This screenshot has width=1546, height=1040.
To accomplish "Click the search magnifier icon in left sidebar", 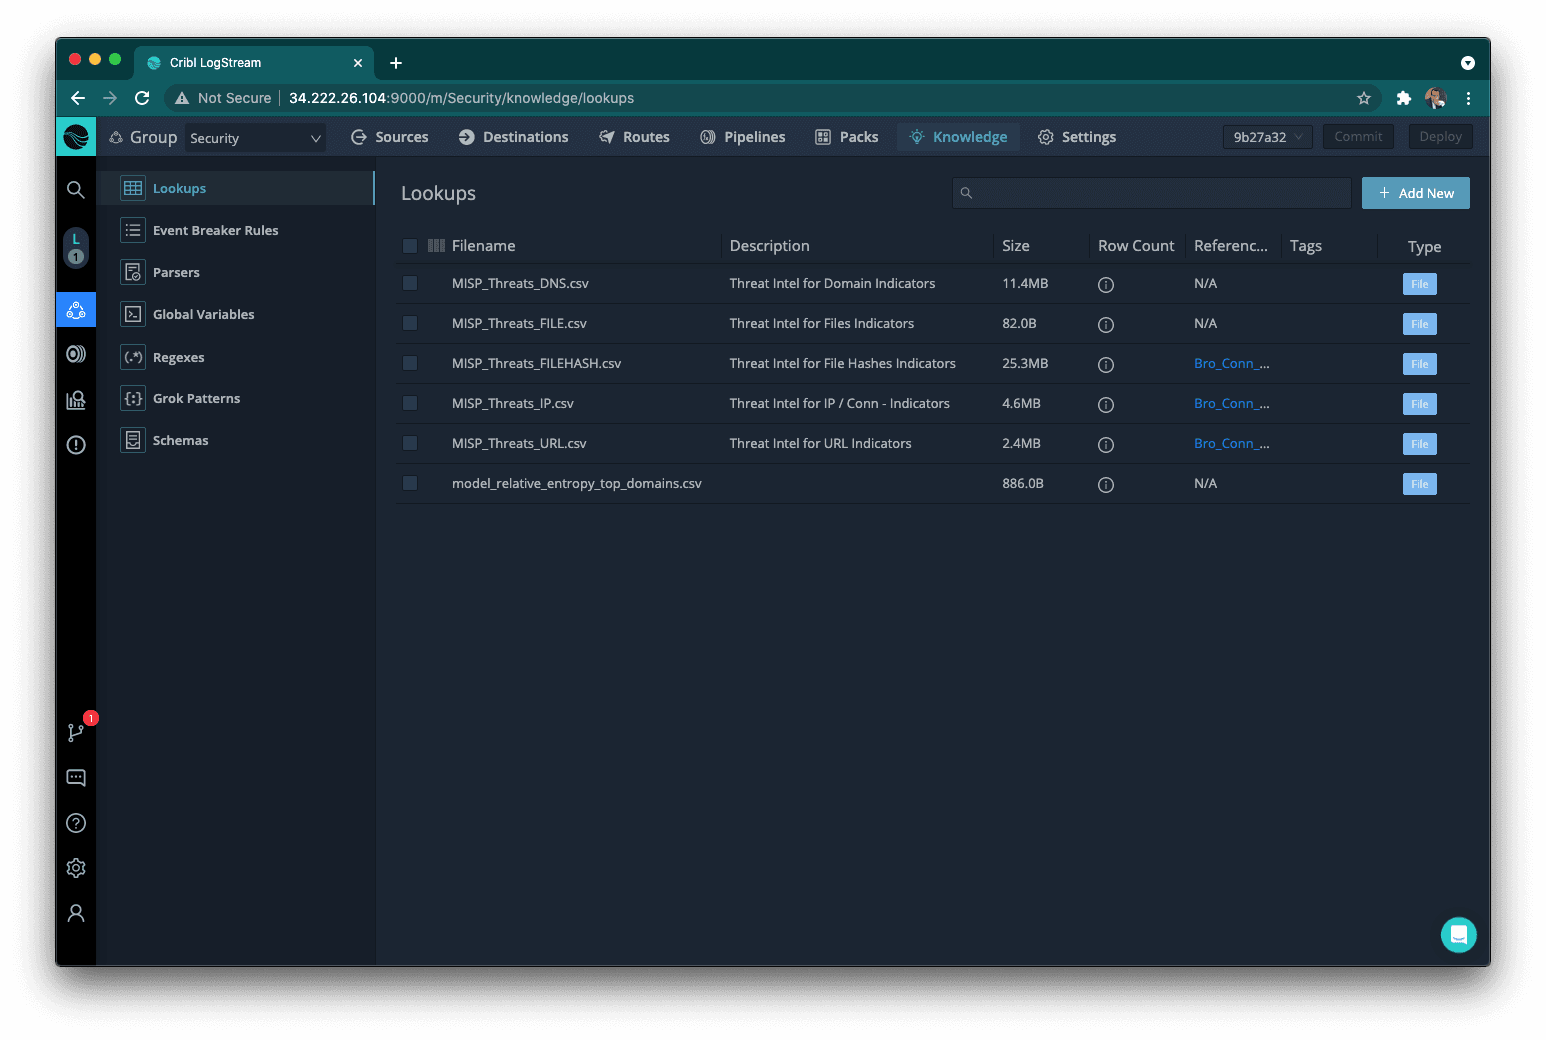I will pyautogui.click(x=76, y=190).
